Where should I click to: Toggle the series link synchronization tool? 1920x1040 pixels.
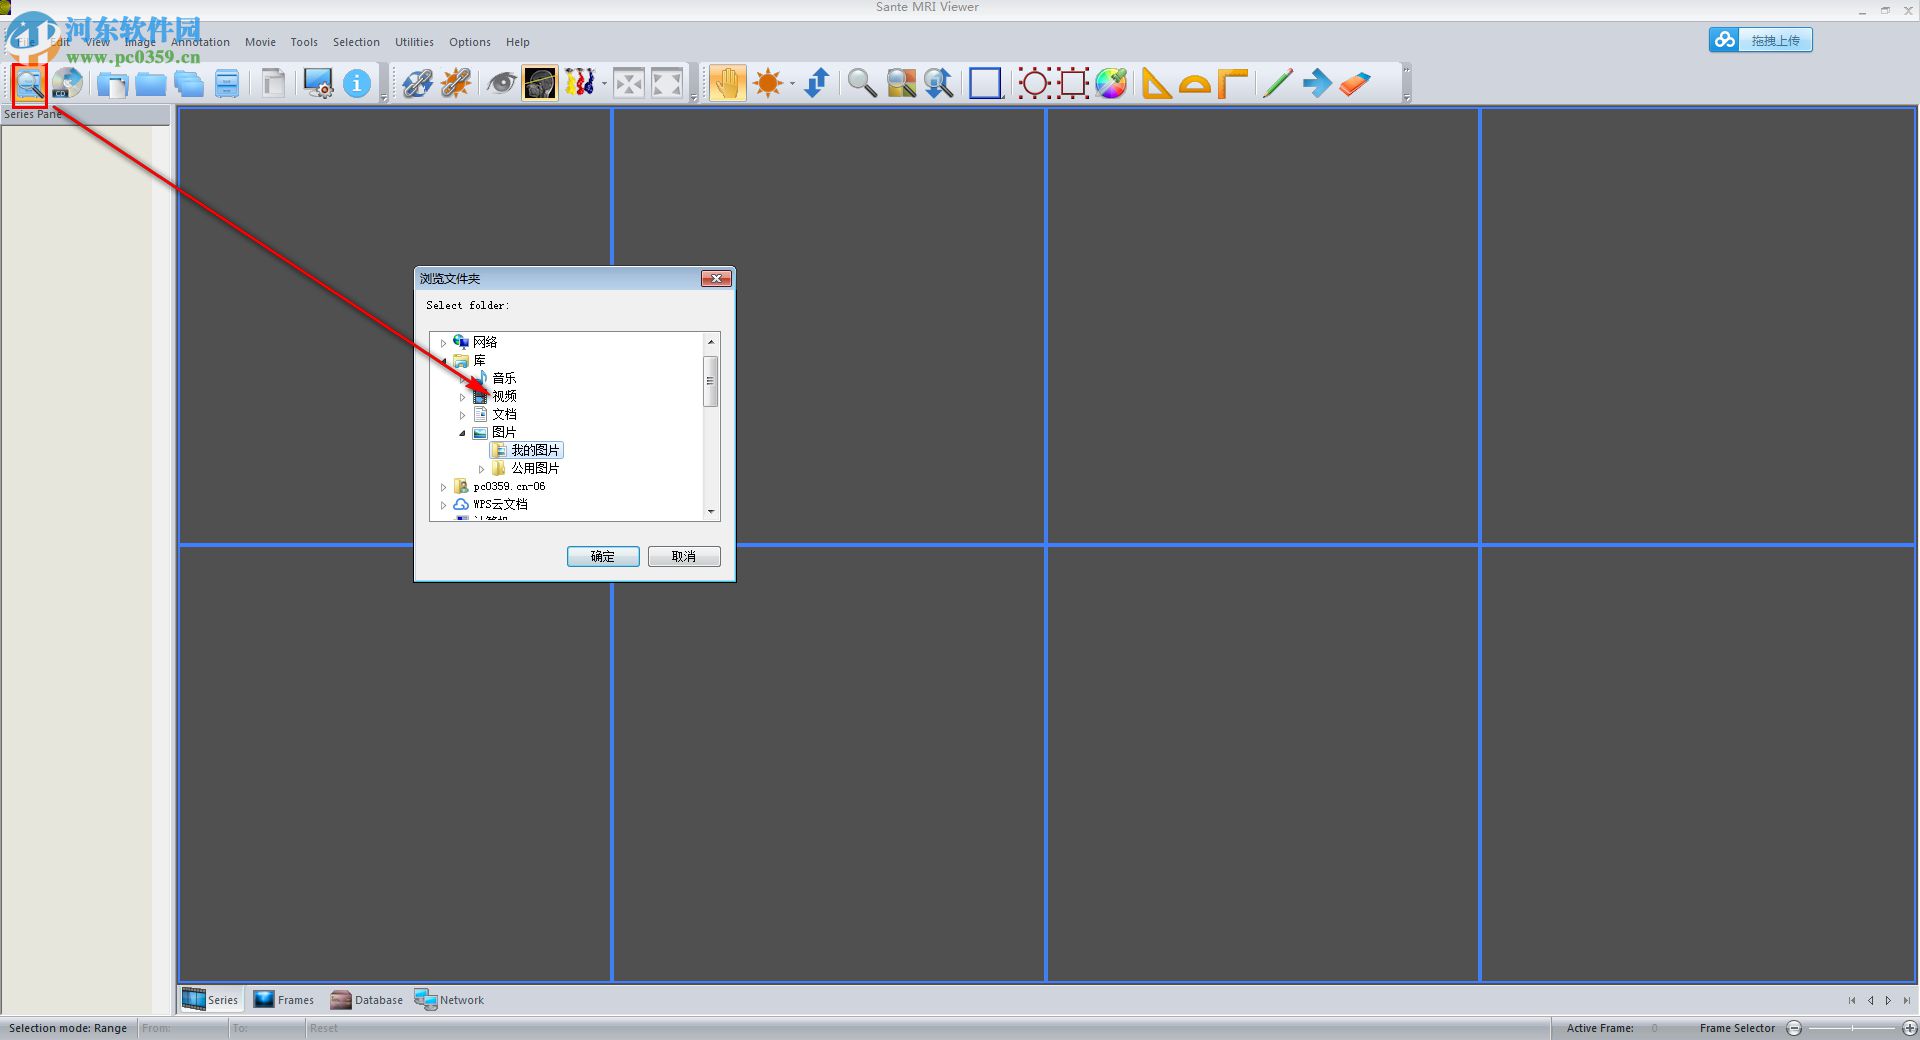[417, 83]
